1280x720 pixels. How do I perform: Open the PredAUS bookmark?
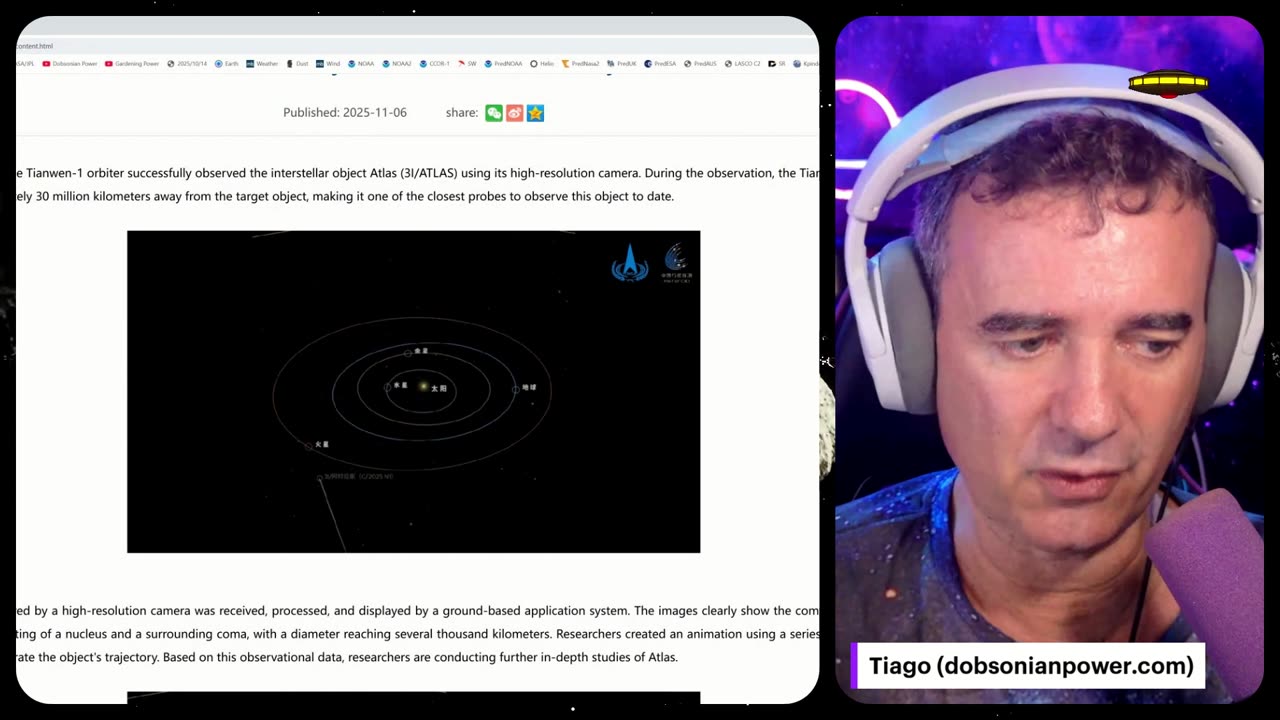(x=700, y=64)
